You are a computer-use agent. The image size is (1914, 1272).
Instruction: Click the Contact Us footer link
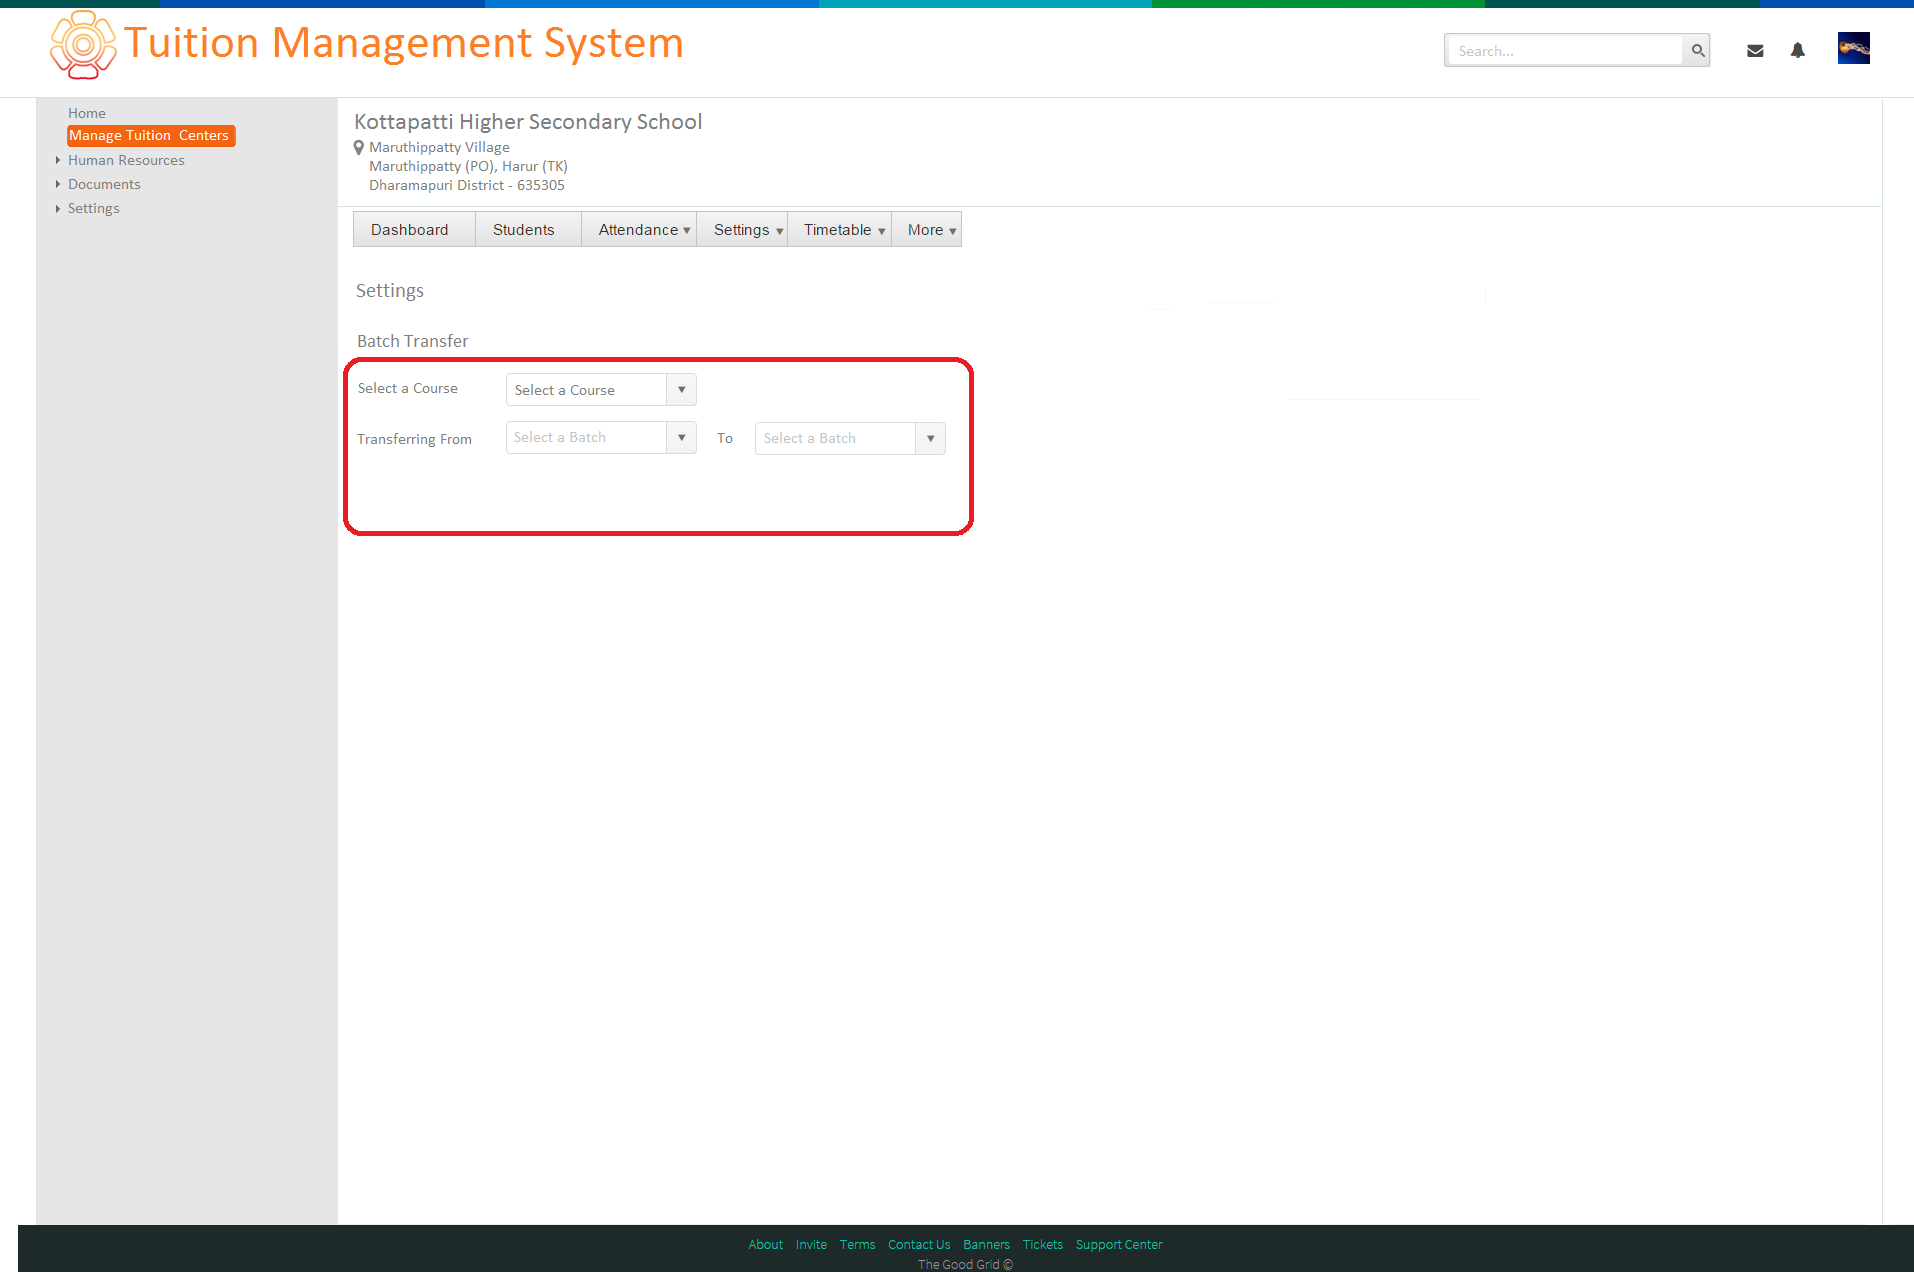pyautogui.click(x=919, y=1244)
